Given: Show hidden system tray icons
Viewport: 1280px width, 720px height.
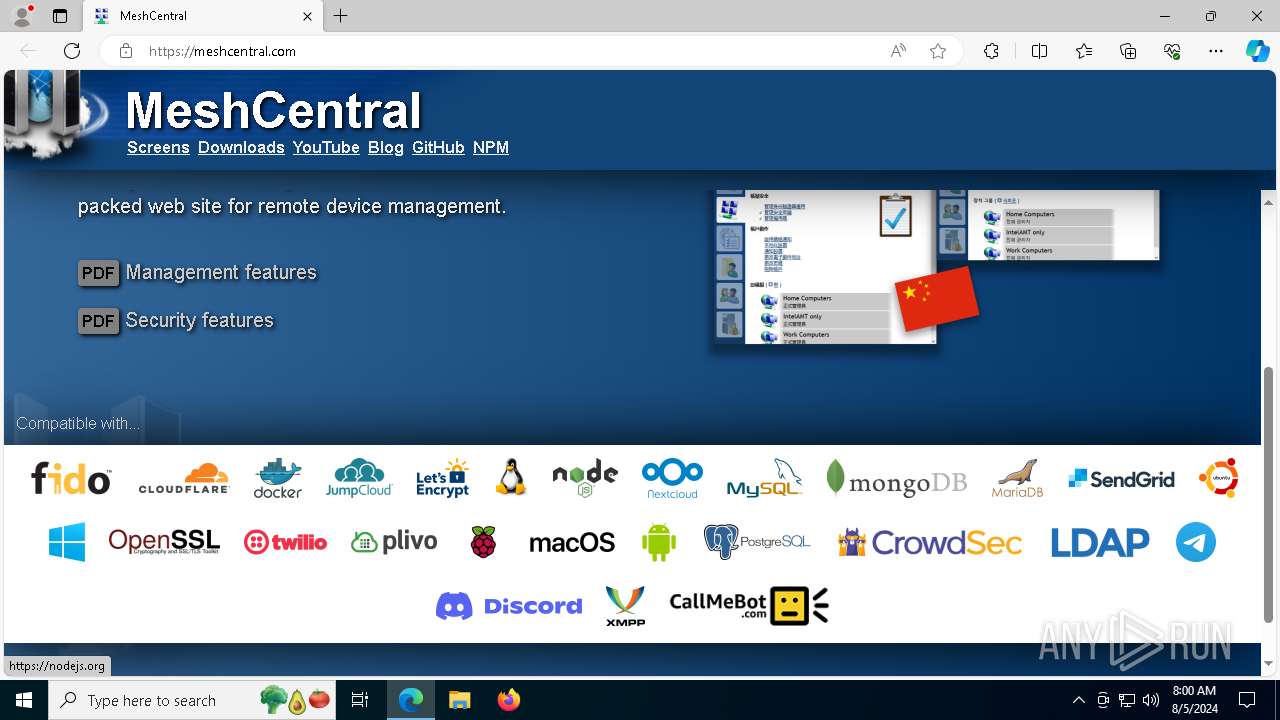Looking at the screenshot, I should pyautogui.click(x=1078, y=700).
